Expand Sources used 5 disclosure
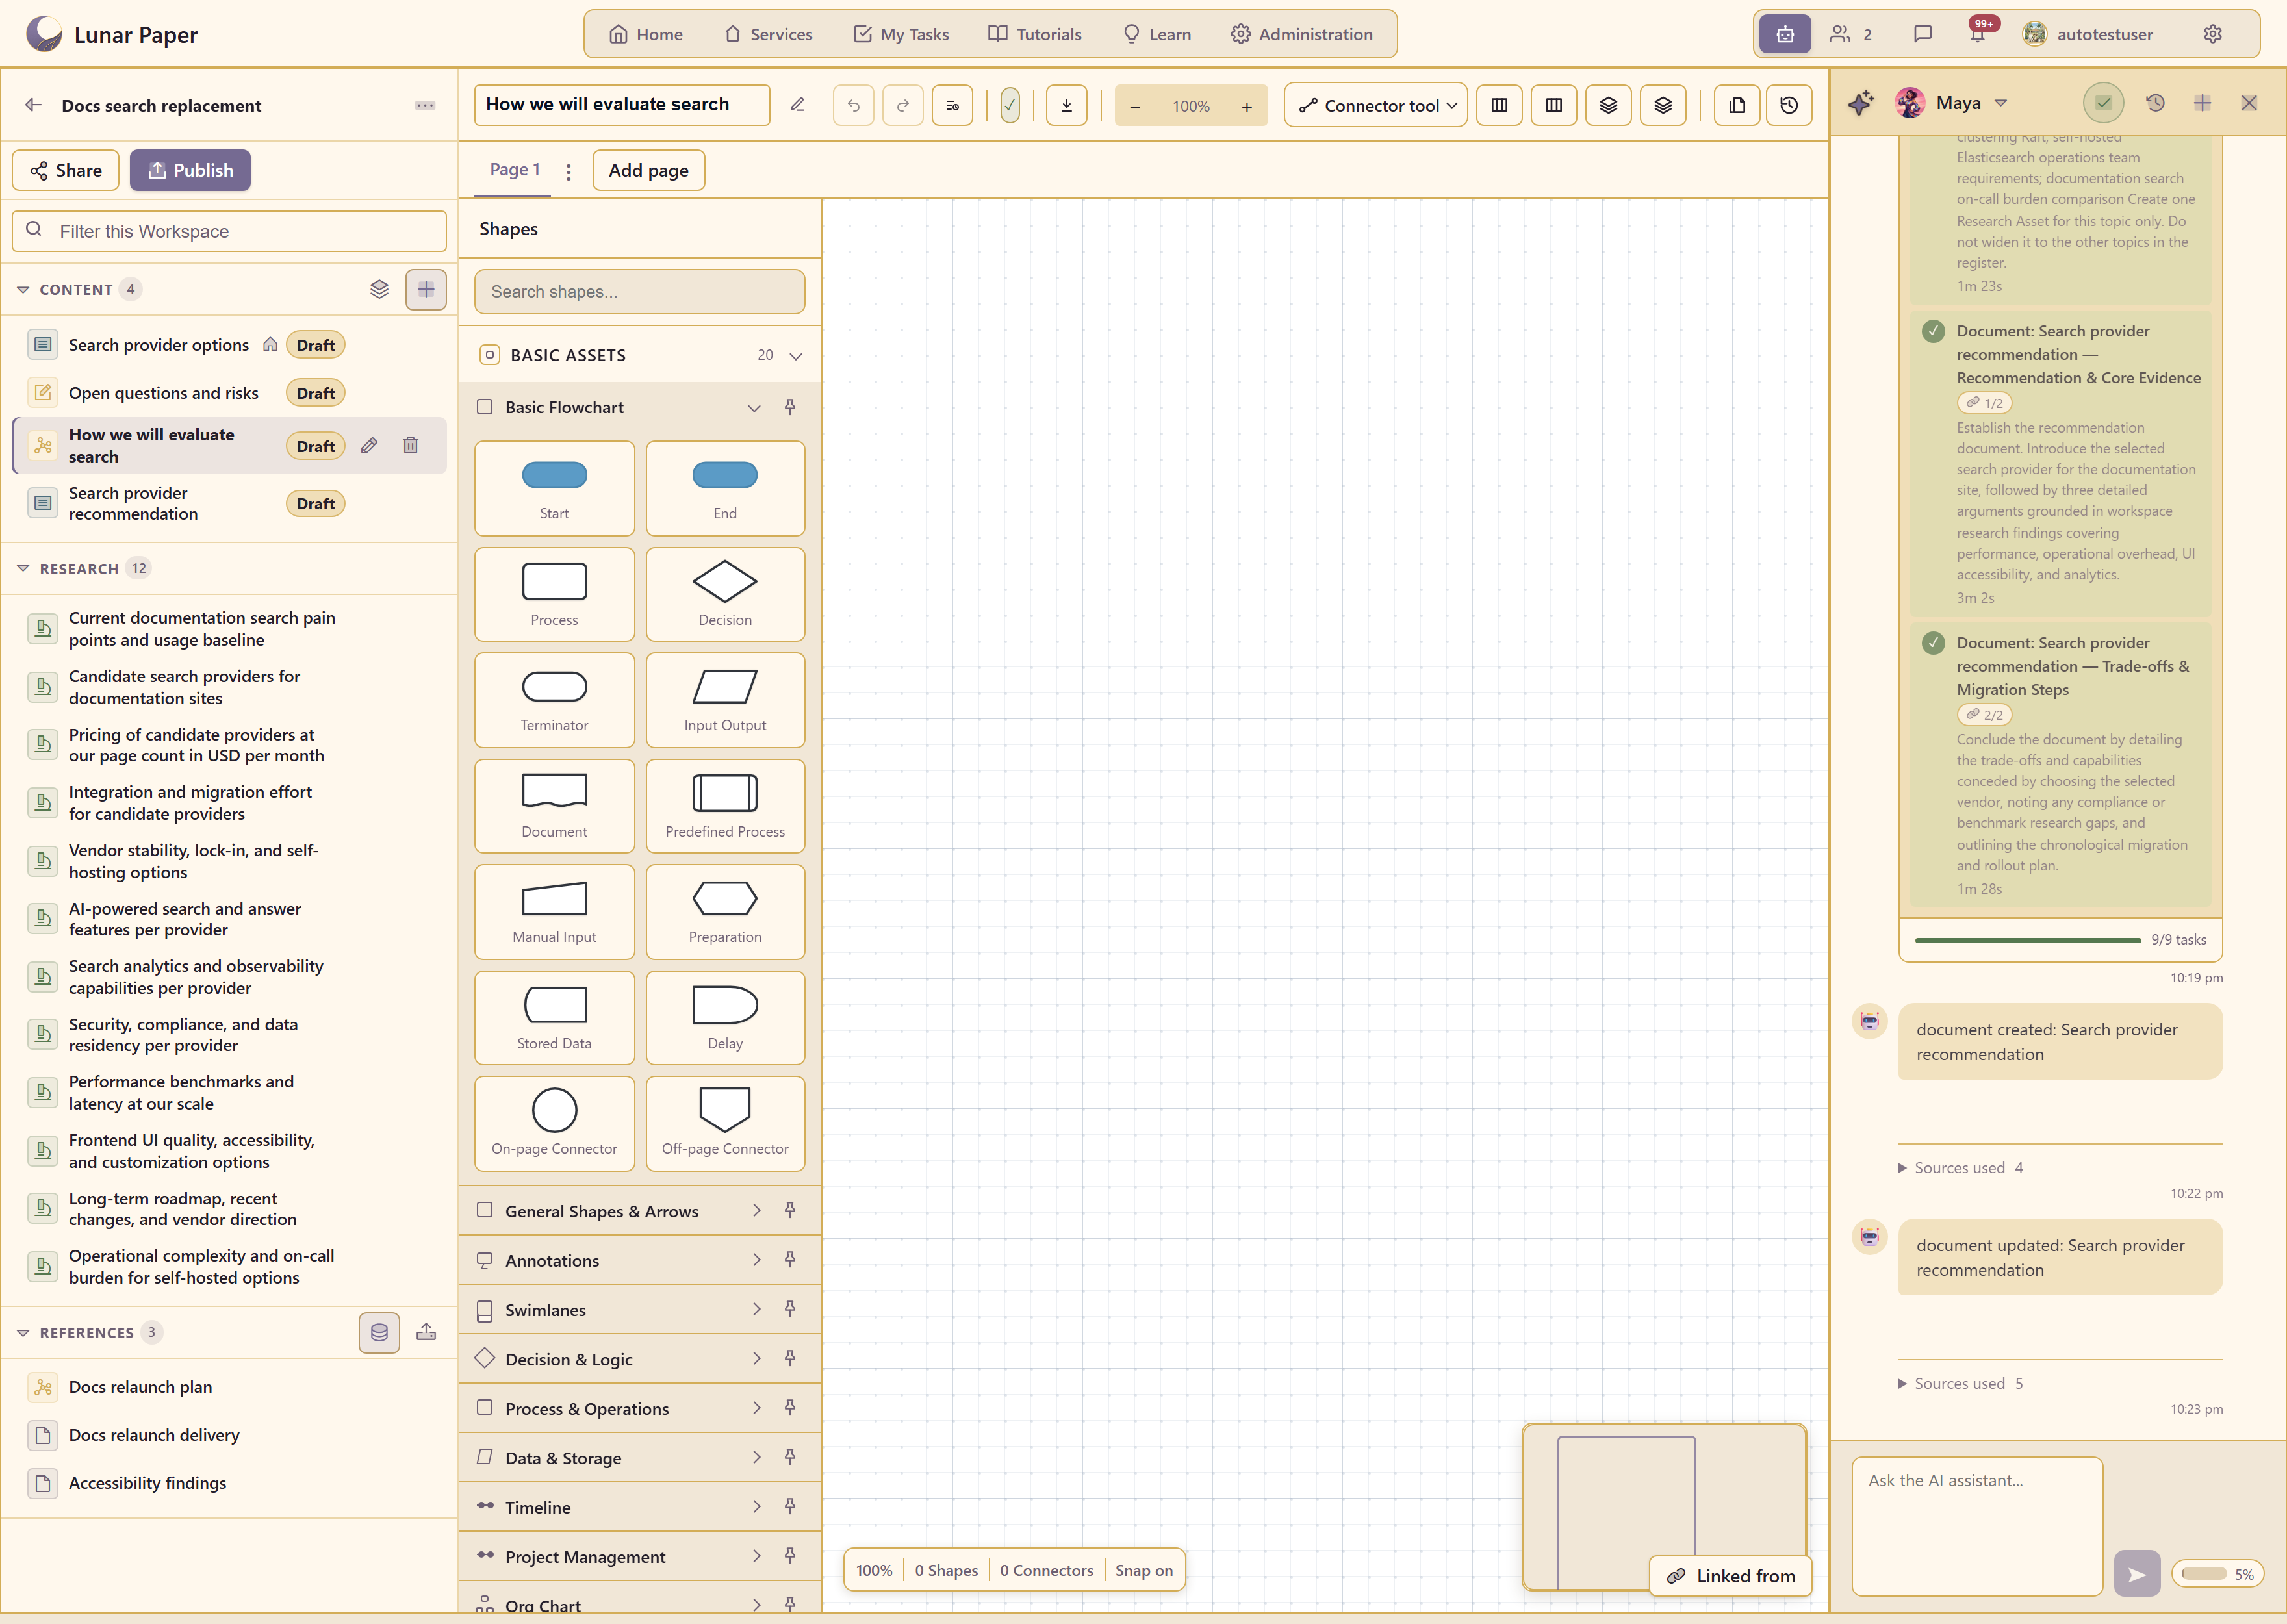 1960,1383
